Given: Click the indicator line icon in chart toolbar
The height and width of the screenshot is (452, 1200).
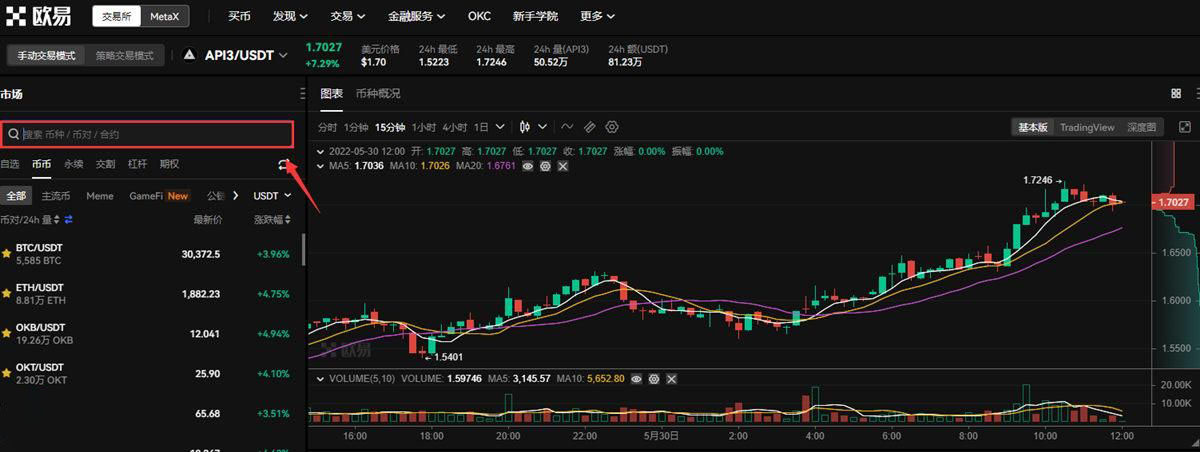Looking at the screenshot, I should [x=567, y=127].
